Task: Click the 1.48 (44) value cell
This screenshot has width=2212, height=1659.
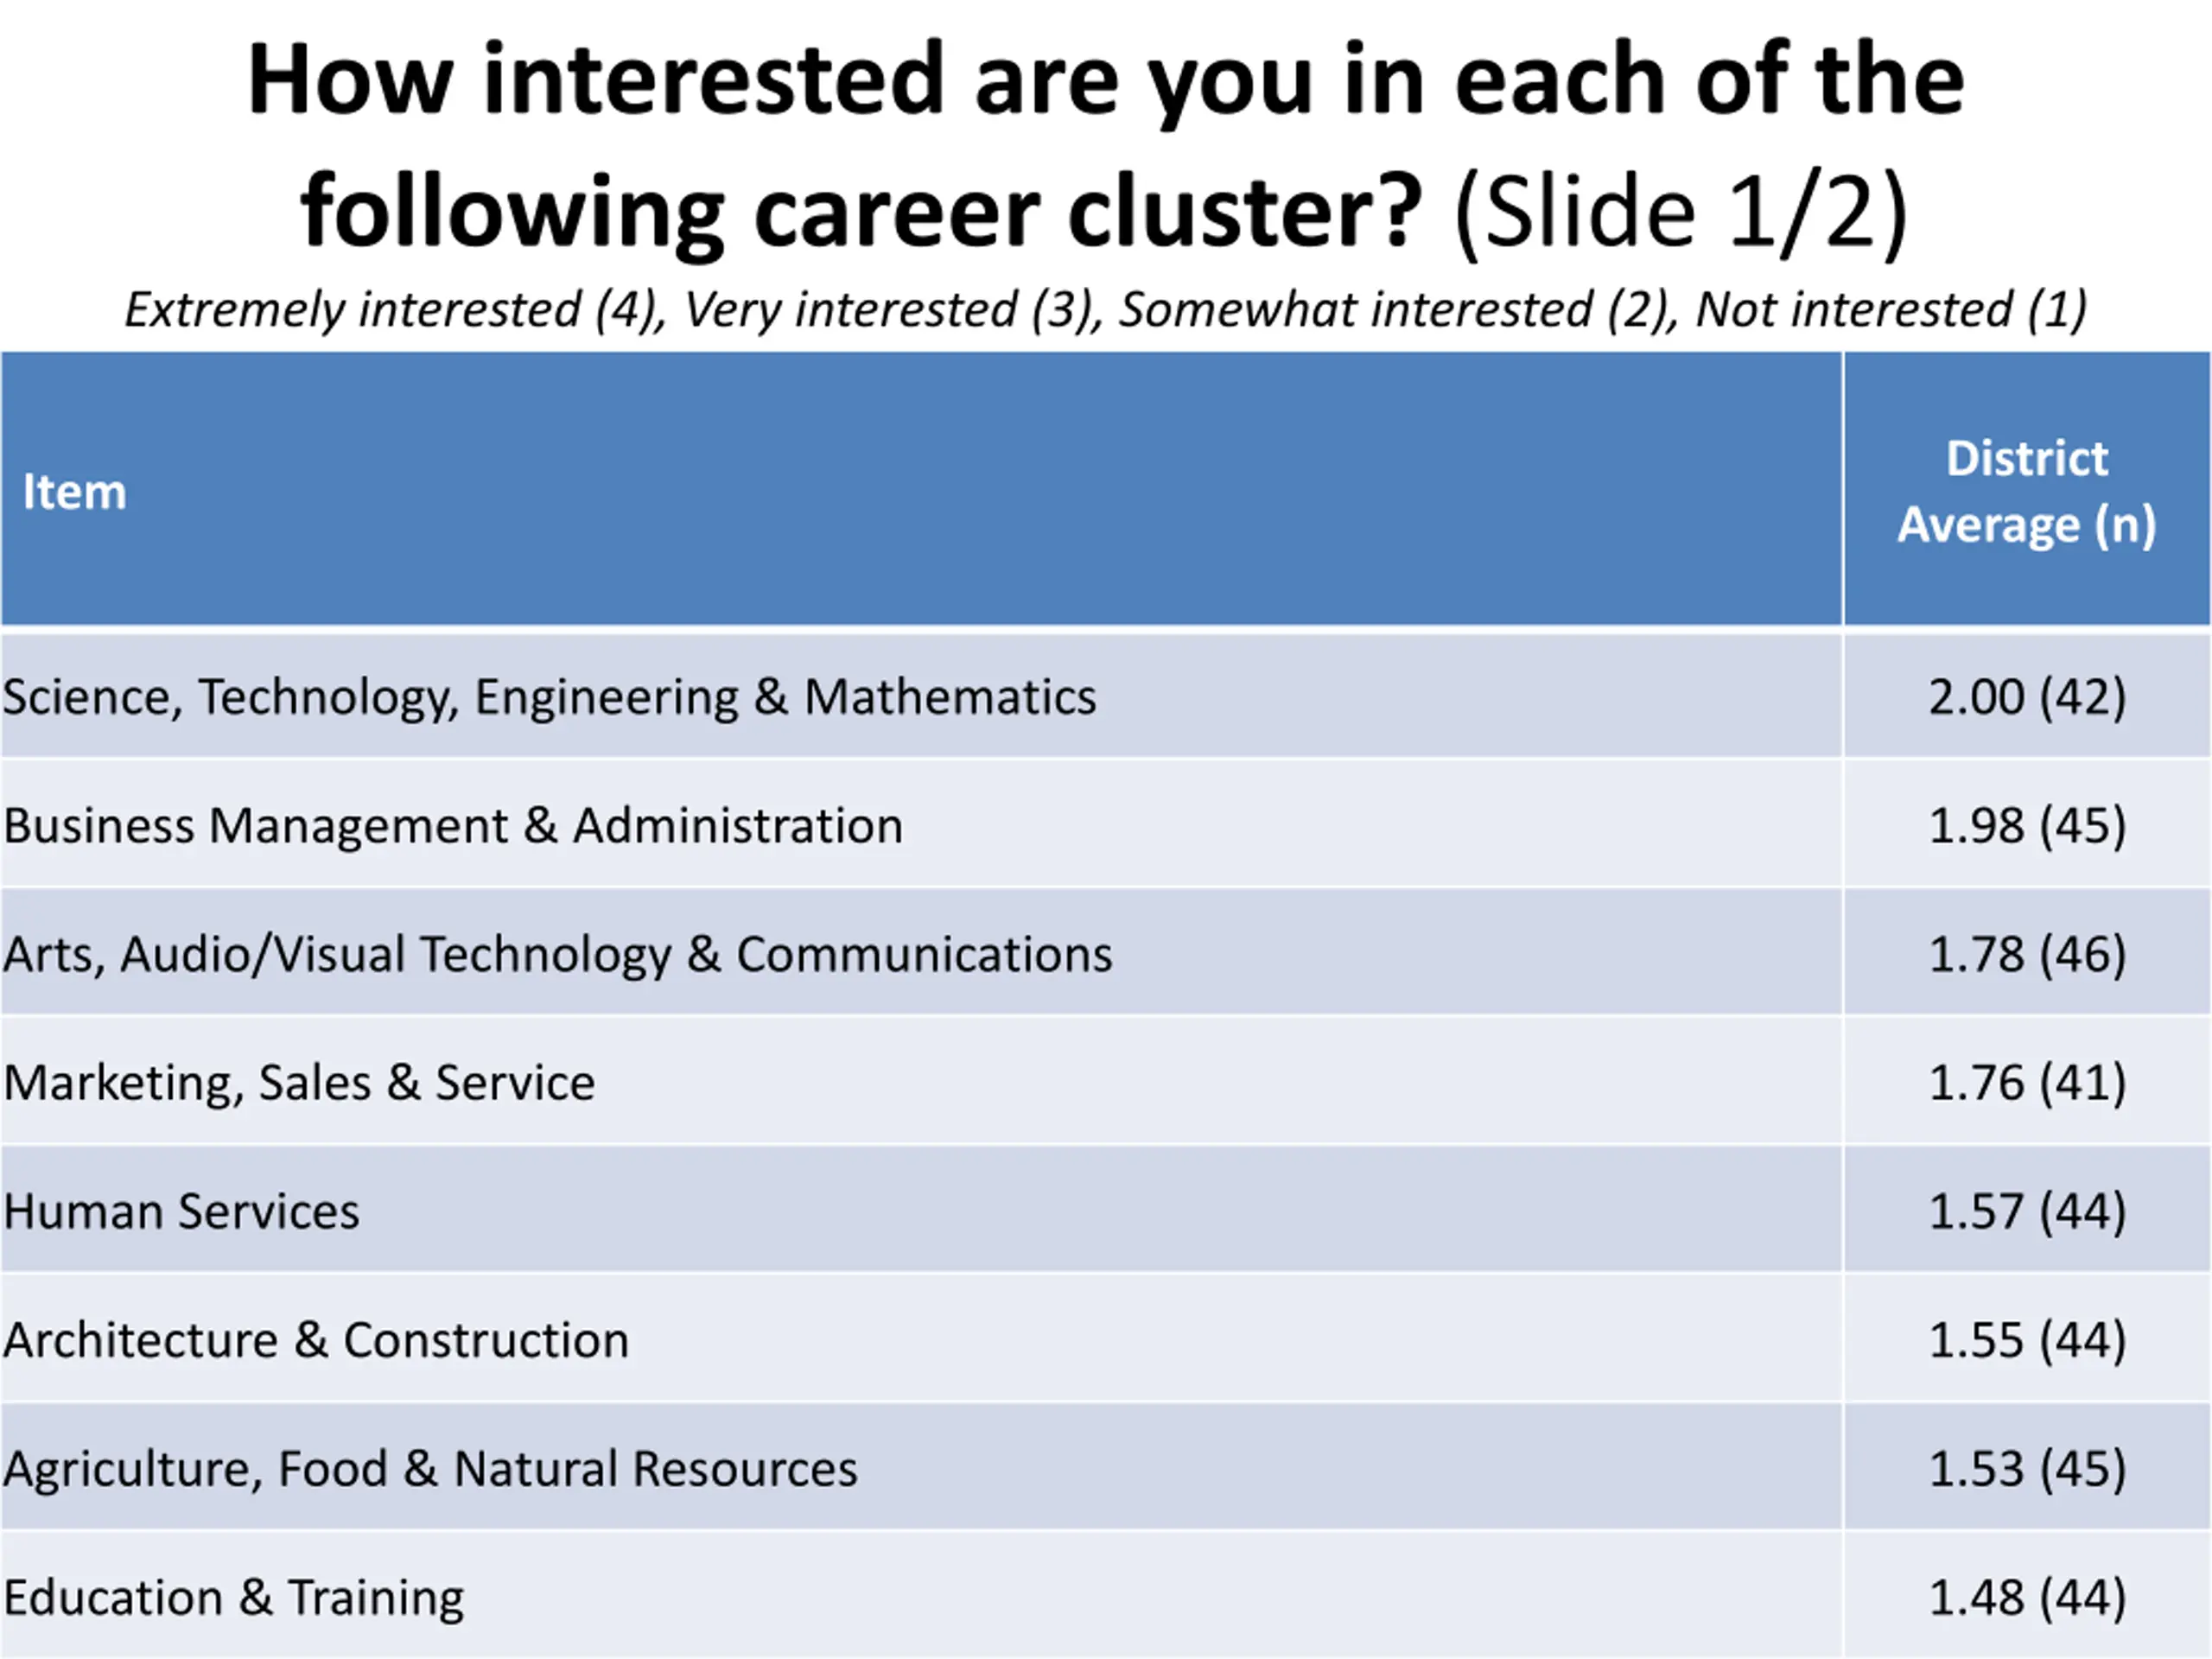Action: (2027, 1596)
